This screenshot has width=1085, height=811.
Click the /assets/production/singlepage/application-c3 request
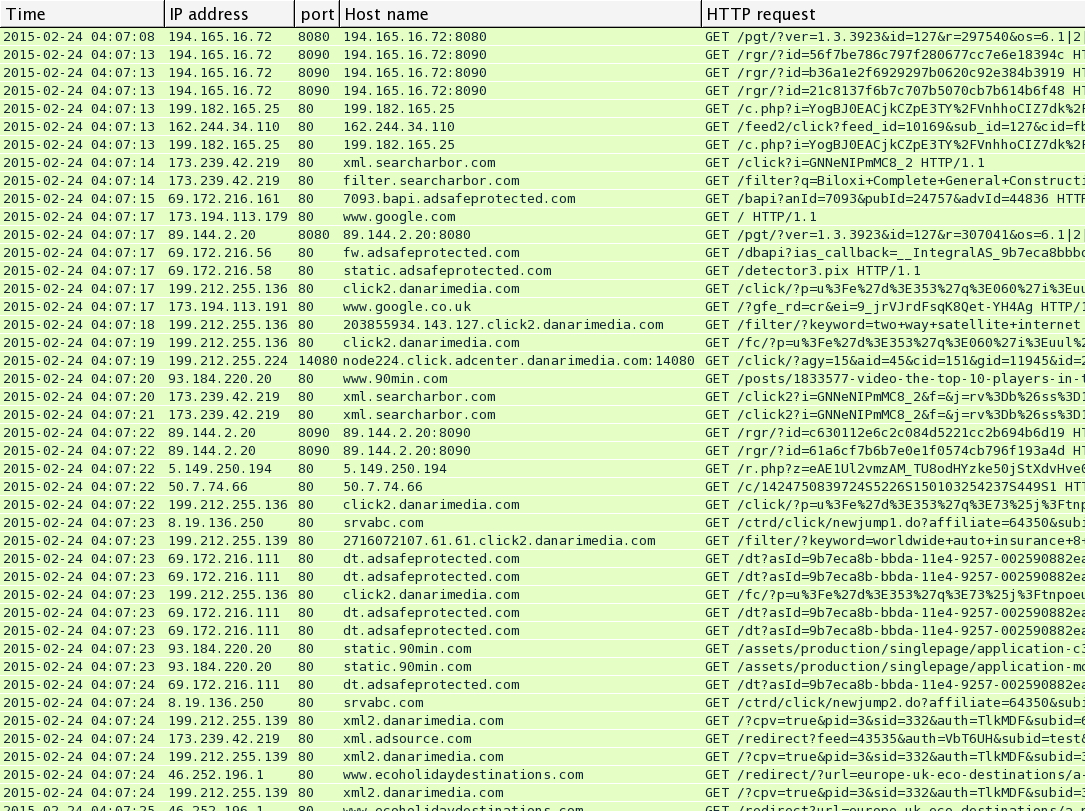point(895,648)
